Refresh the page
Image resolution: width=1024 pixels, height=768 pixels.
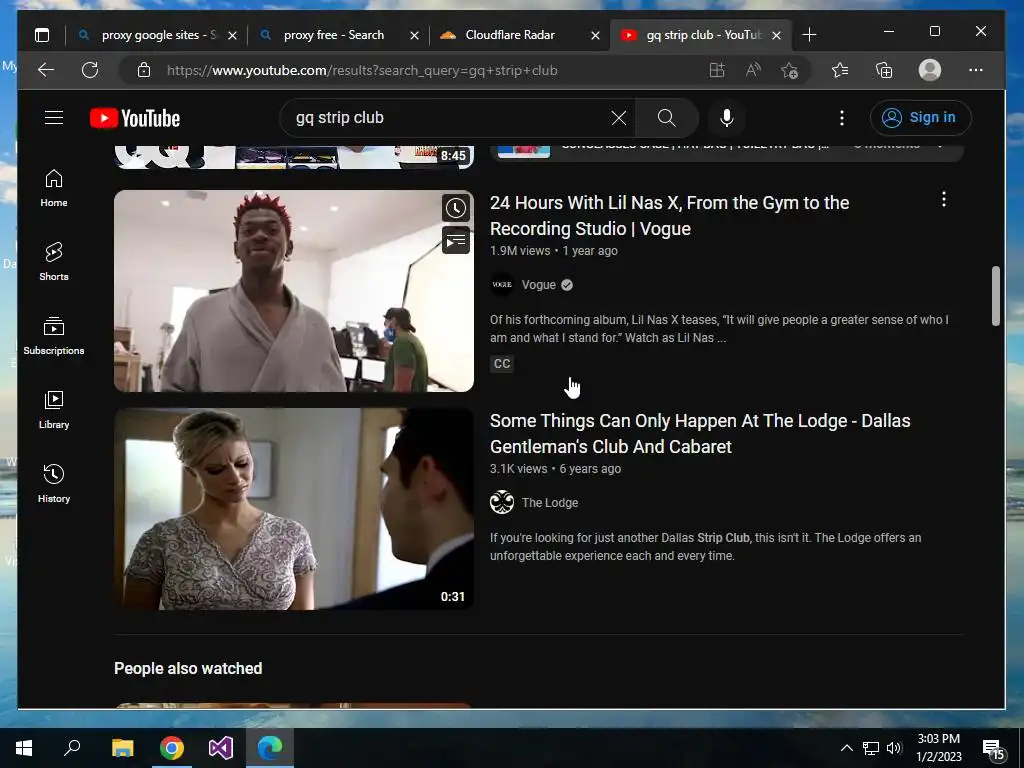[90, 70]
